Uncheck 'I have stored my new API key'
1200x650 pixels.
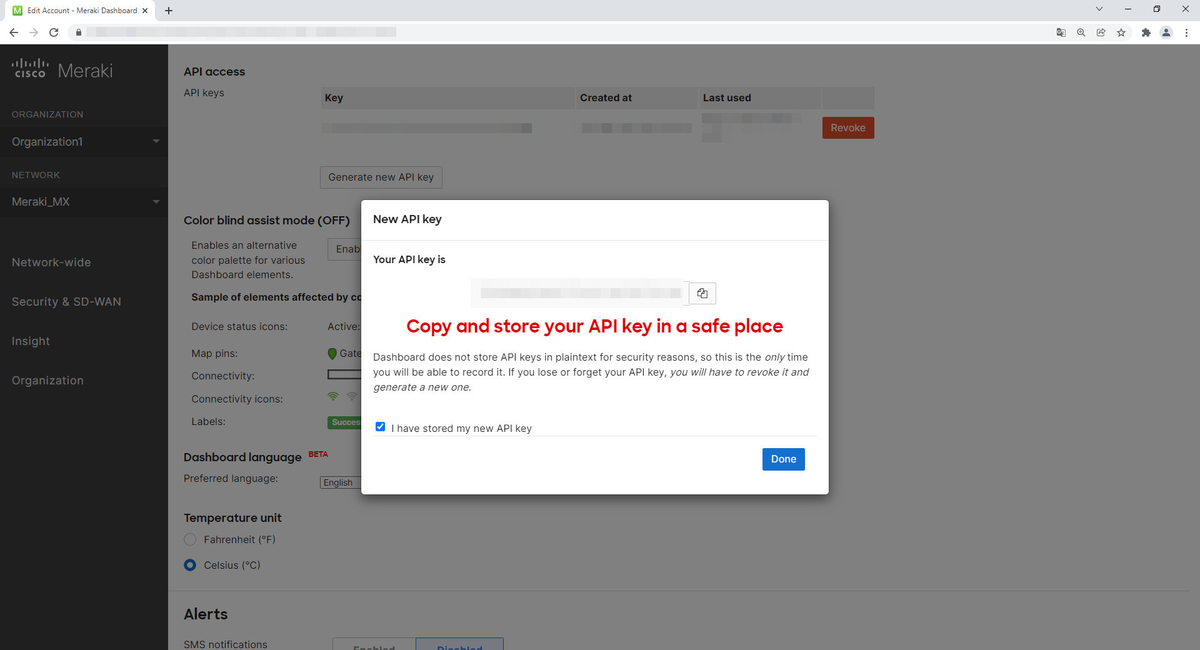(x=380, y=426)
